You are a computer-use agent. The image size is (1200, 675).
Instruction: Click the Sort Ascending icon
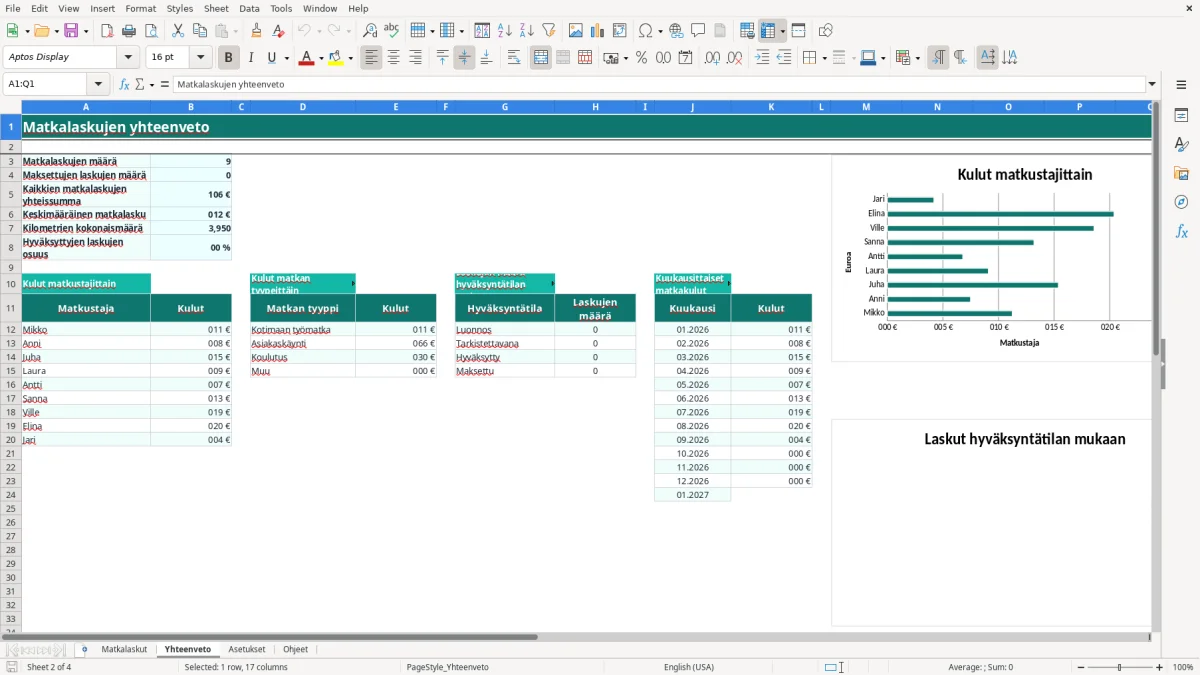[505, 31]
